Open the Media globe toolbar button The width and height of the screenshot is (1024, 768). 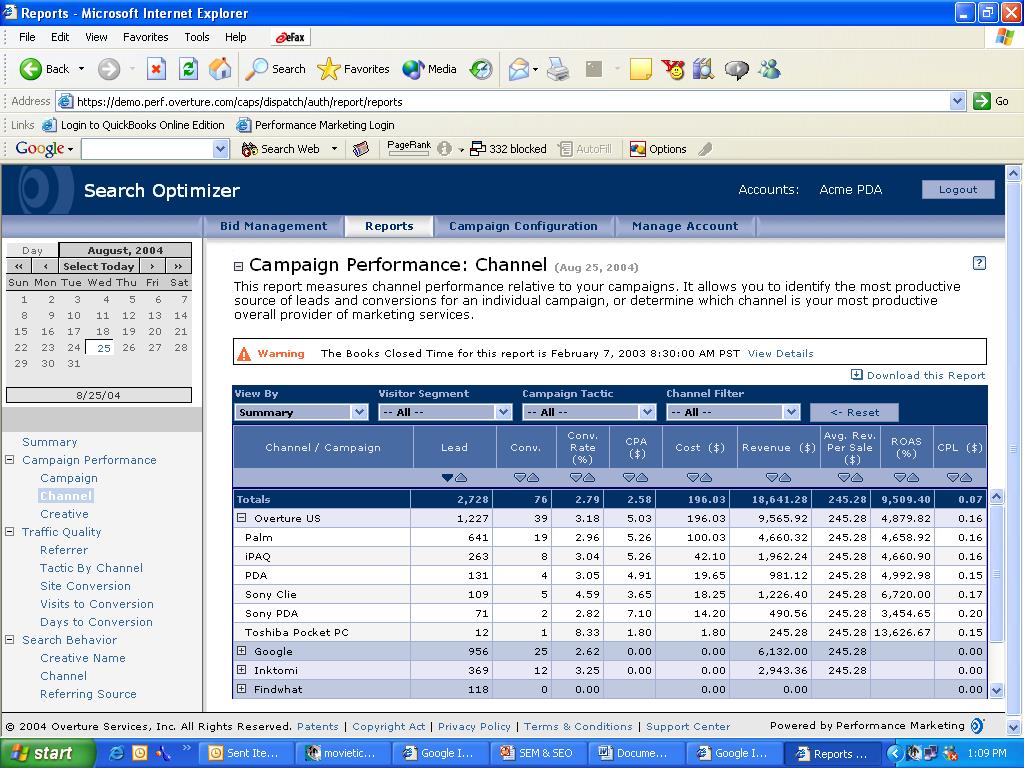pos(429,69)
